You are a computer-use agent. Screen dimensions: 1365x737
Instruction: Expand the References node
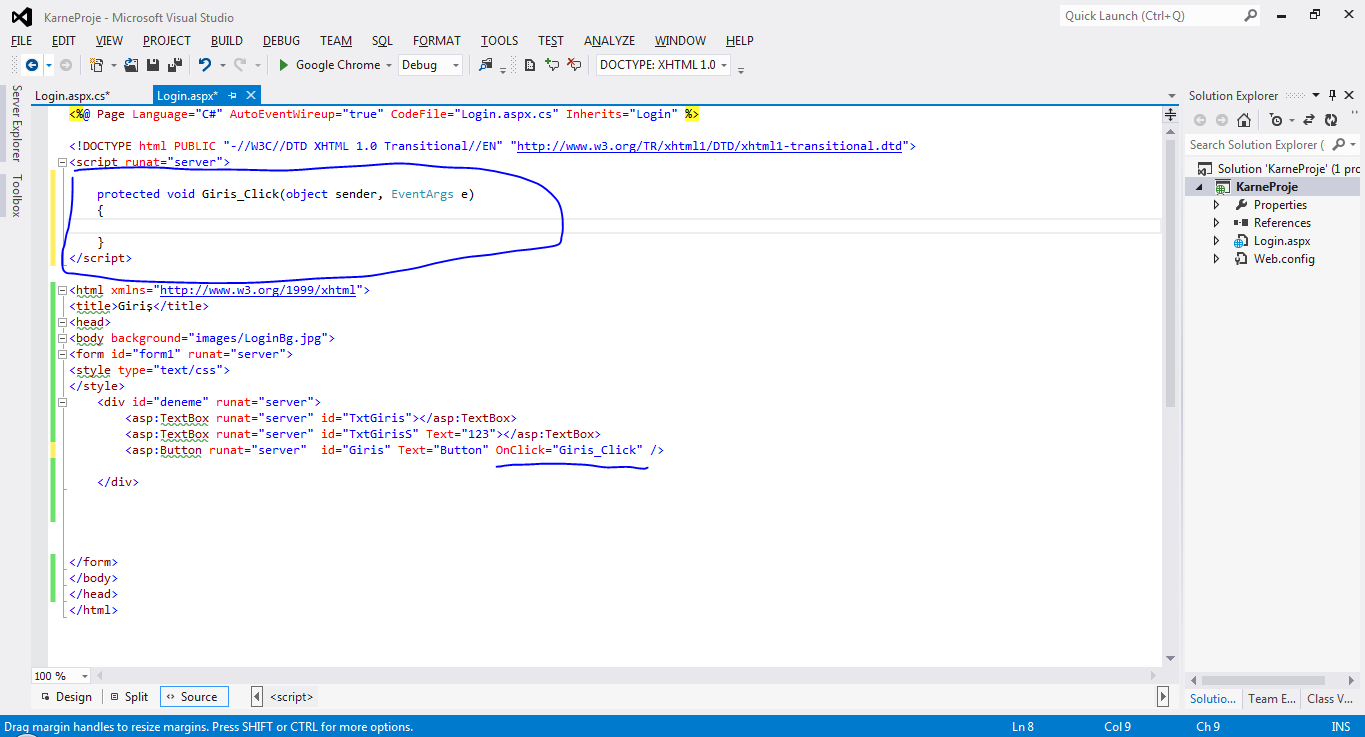pos(1216,223)
